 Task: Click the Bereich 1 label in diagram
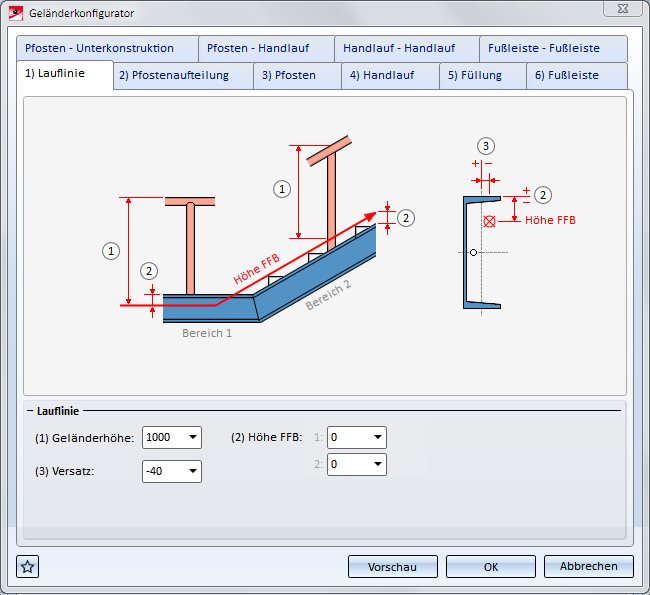click(207, 333)
